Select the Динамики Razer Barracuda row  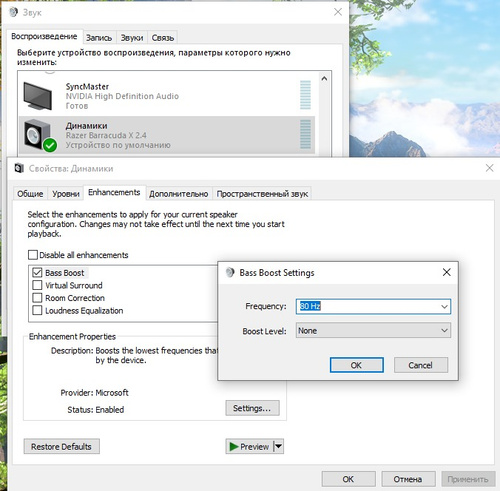coord(167,135)
